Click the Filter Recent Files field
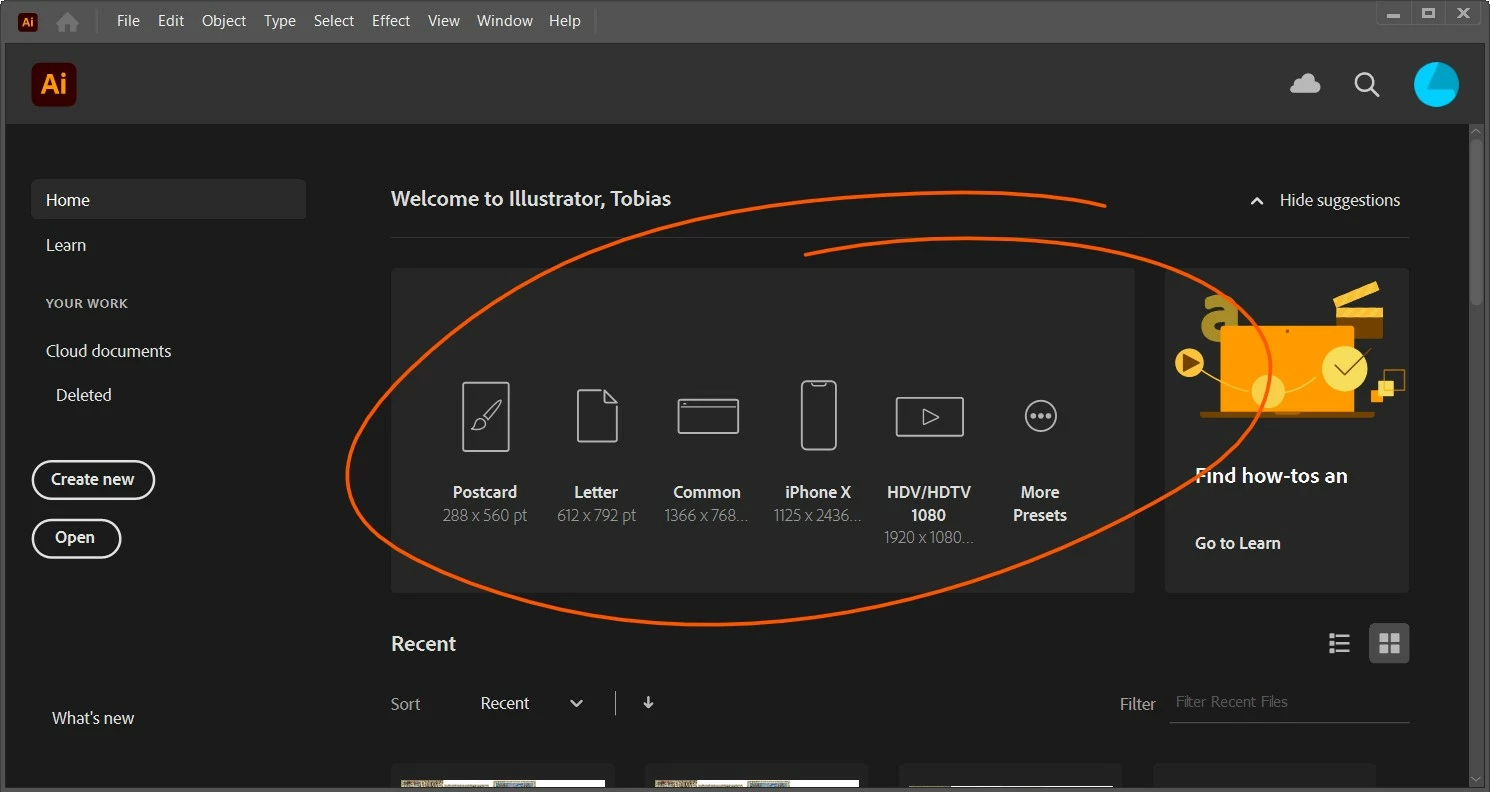The width and height of the screenshot is (1490, 792). [1289, 702]
